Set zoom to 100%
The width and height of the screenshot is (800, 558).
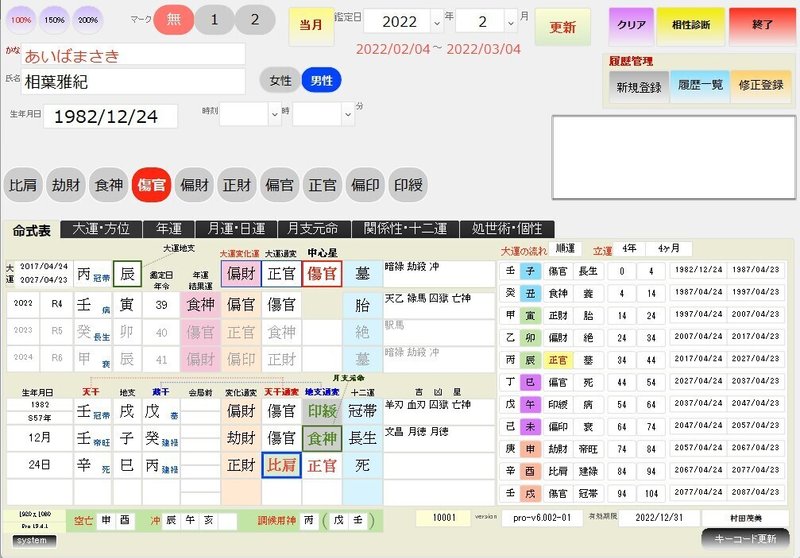click(x=21, y=20)
